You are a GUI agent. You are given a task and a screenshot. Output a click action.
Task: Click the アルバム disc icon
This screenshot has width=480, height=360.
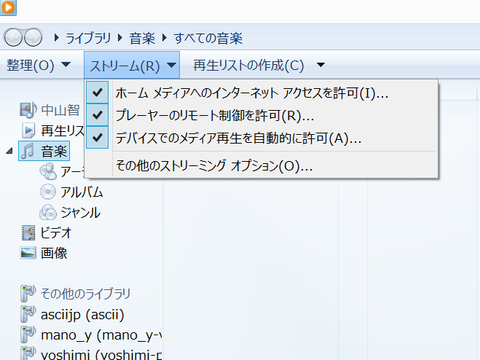click(48, 192)
